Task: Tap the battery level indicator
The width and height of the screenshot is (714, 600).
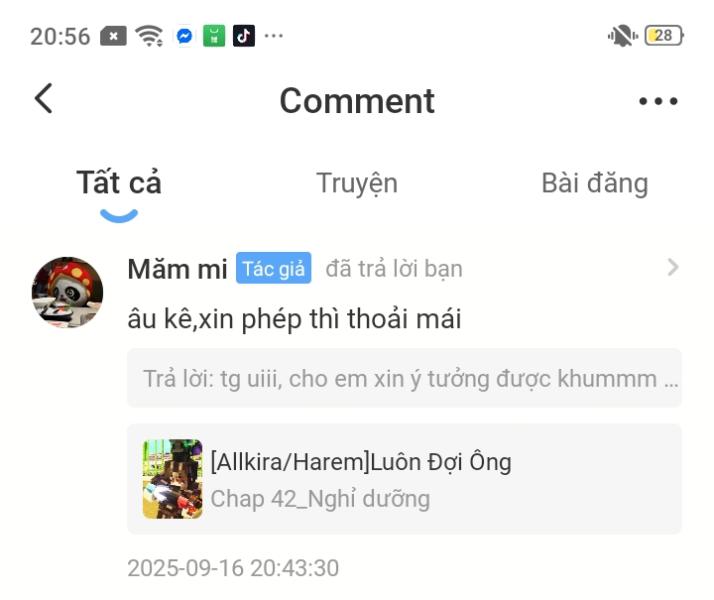Action: 664,36
